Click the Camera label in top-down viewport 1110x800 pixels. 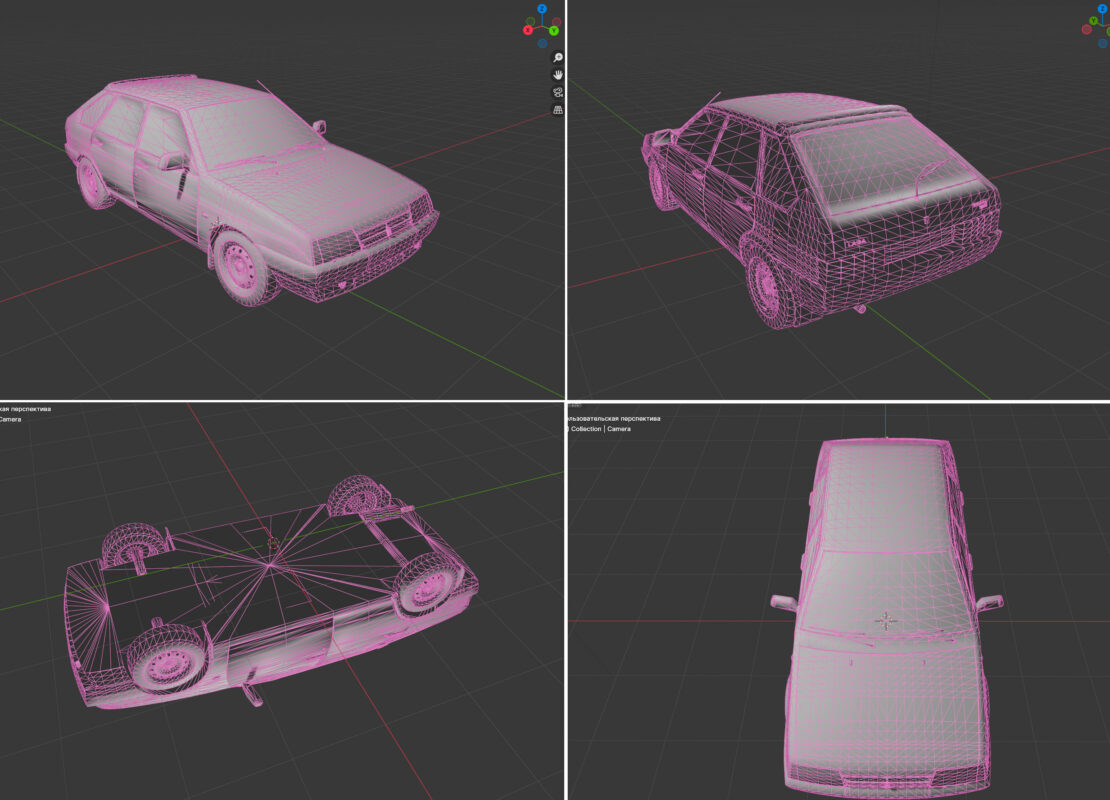619,429
